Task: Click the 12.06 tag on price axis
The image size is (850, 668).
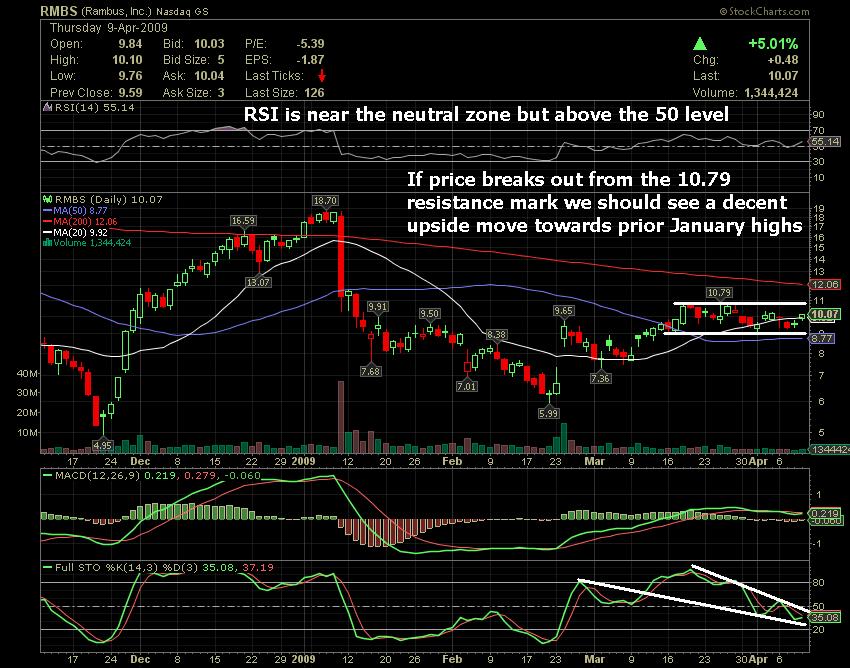Action: click(x=824, y=285)
